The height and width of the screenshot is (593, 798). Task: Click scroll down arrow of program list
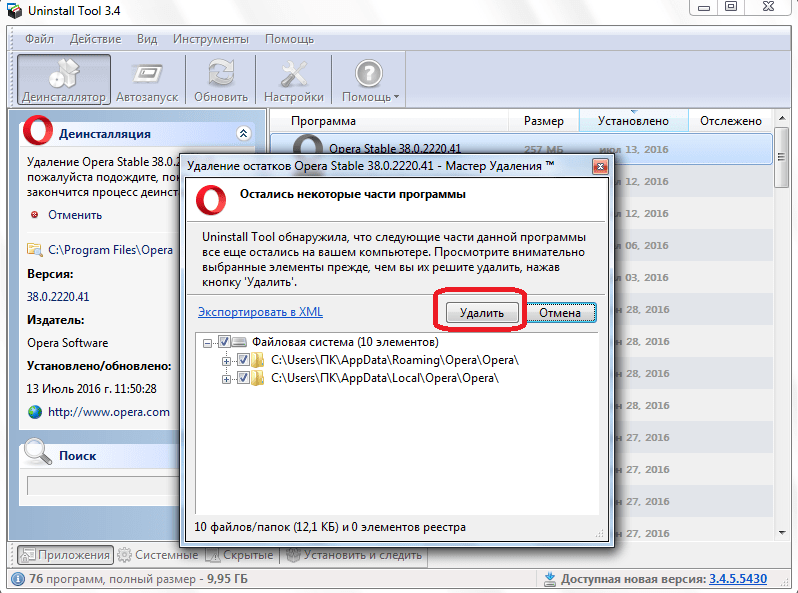tap(782, 532)
